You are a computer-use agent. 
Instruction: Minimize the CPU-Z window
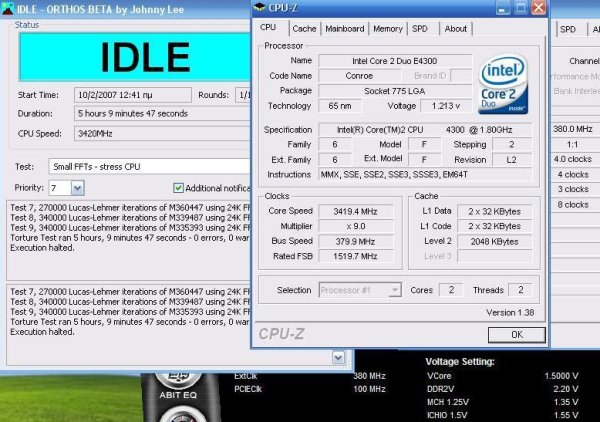[503, 7]
